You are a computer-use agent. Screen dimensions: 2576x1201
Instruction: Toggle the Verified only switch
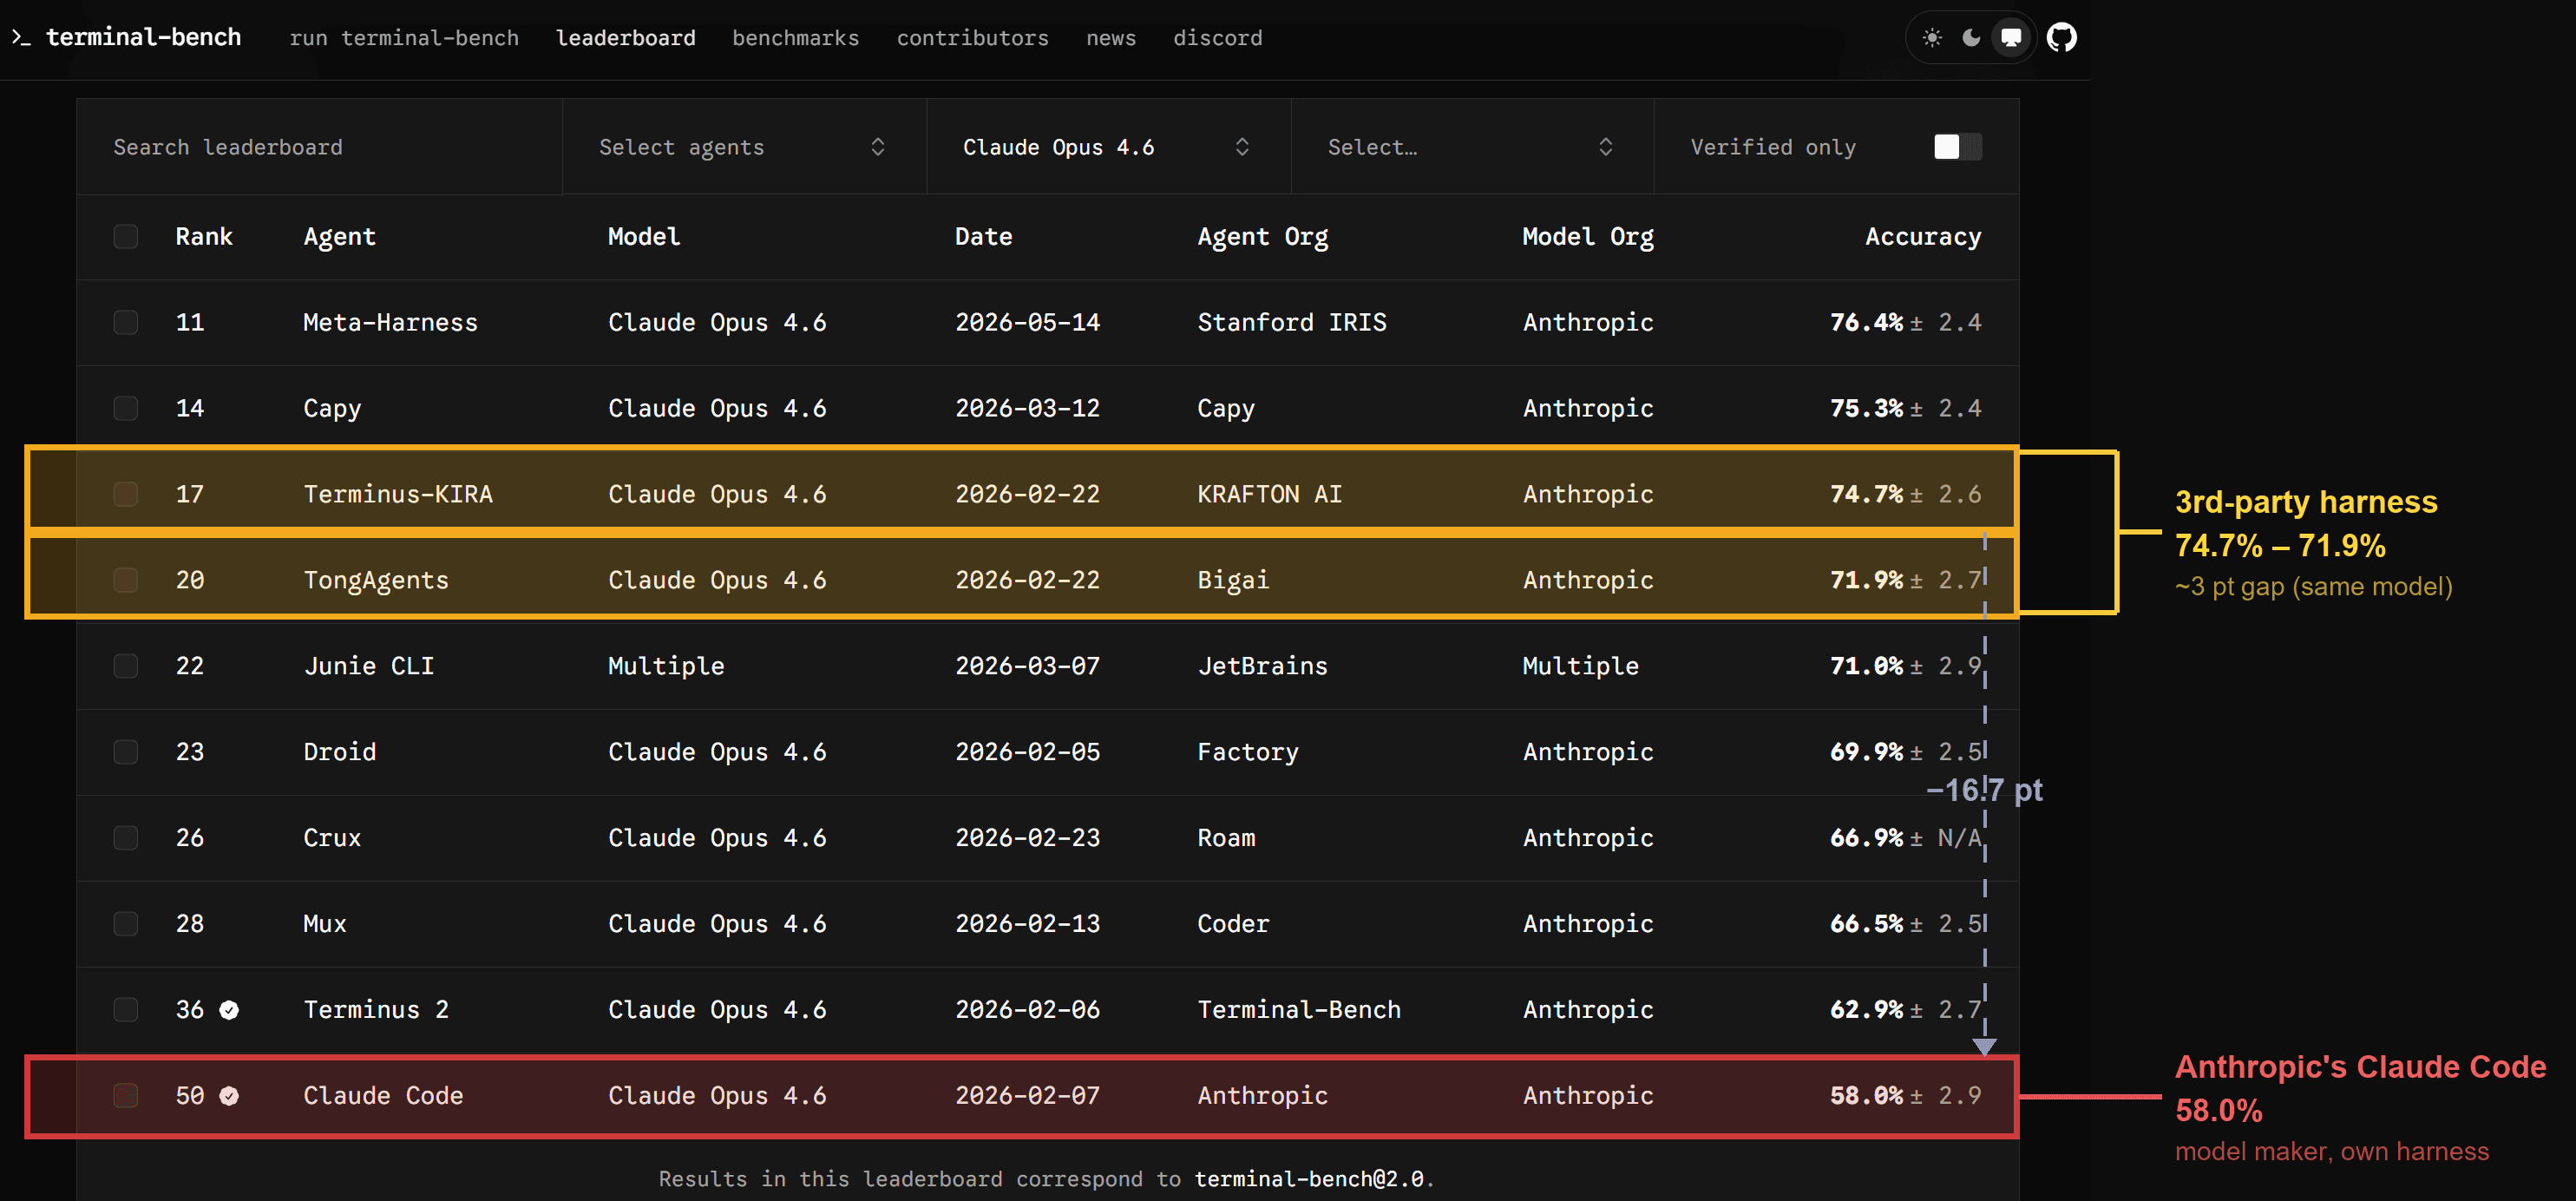click(x=1957, y=147)
